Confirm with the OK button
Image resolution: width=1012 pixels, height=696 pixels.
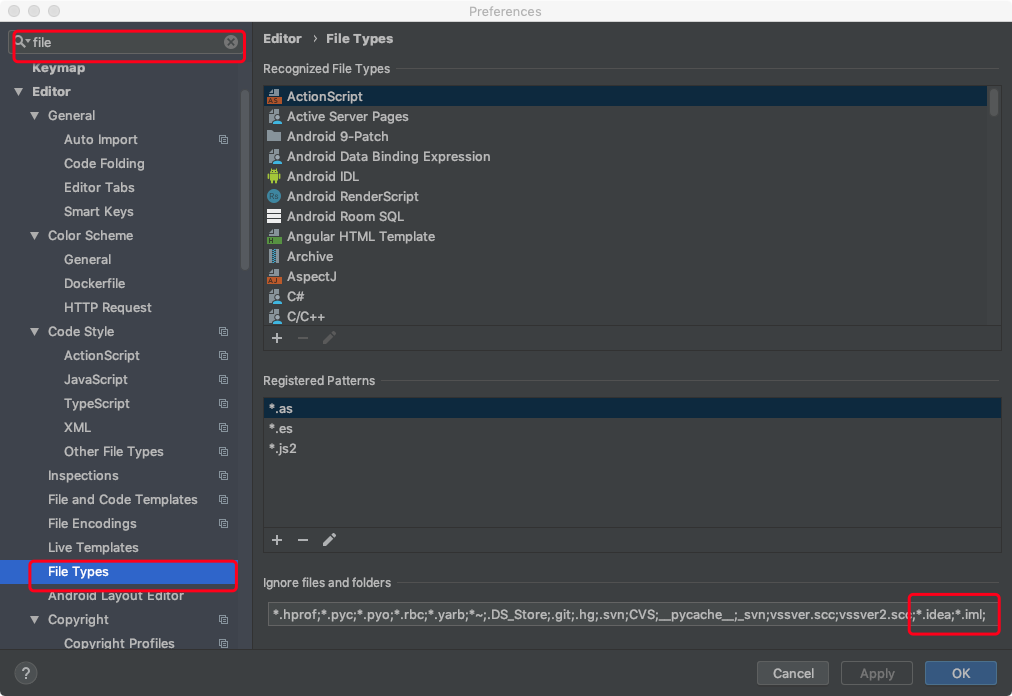[960, 673]
